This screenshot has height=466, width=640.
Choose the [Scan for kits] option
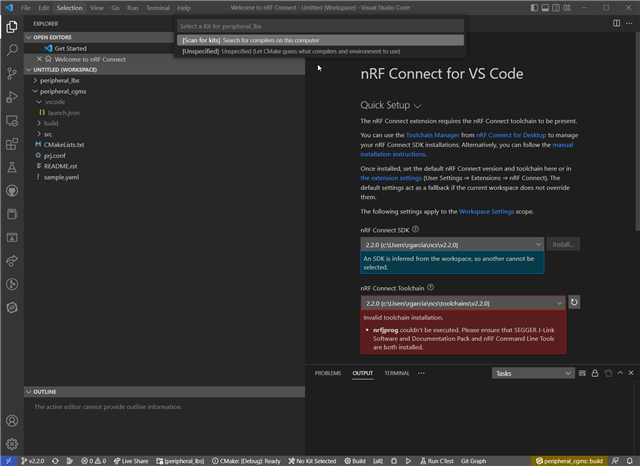tap(320, 40)
